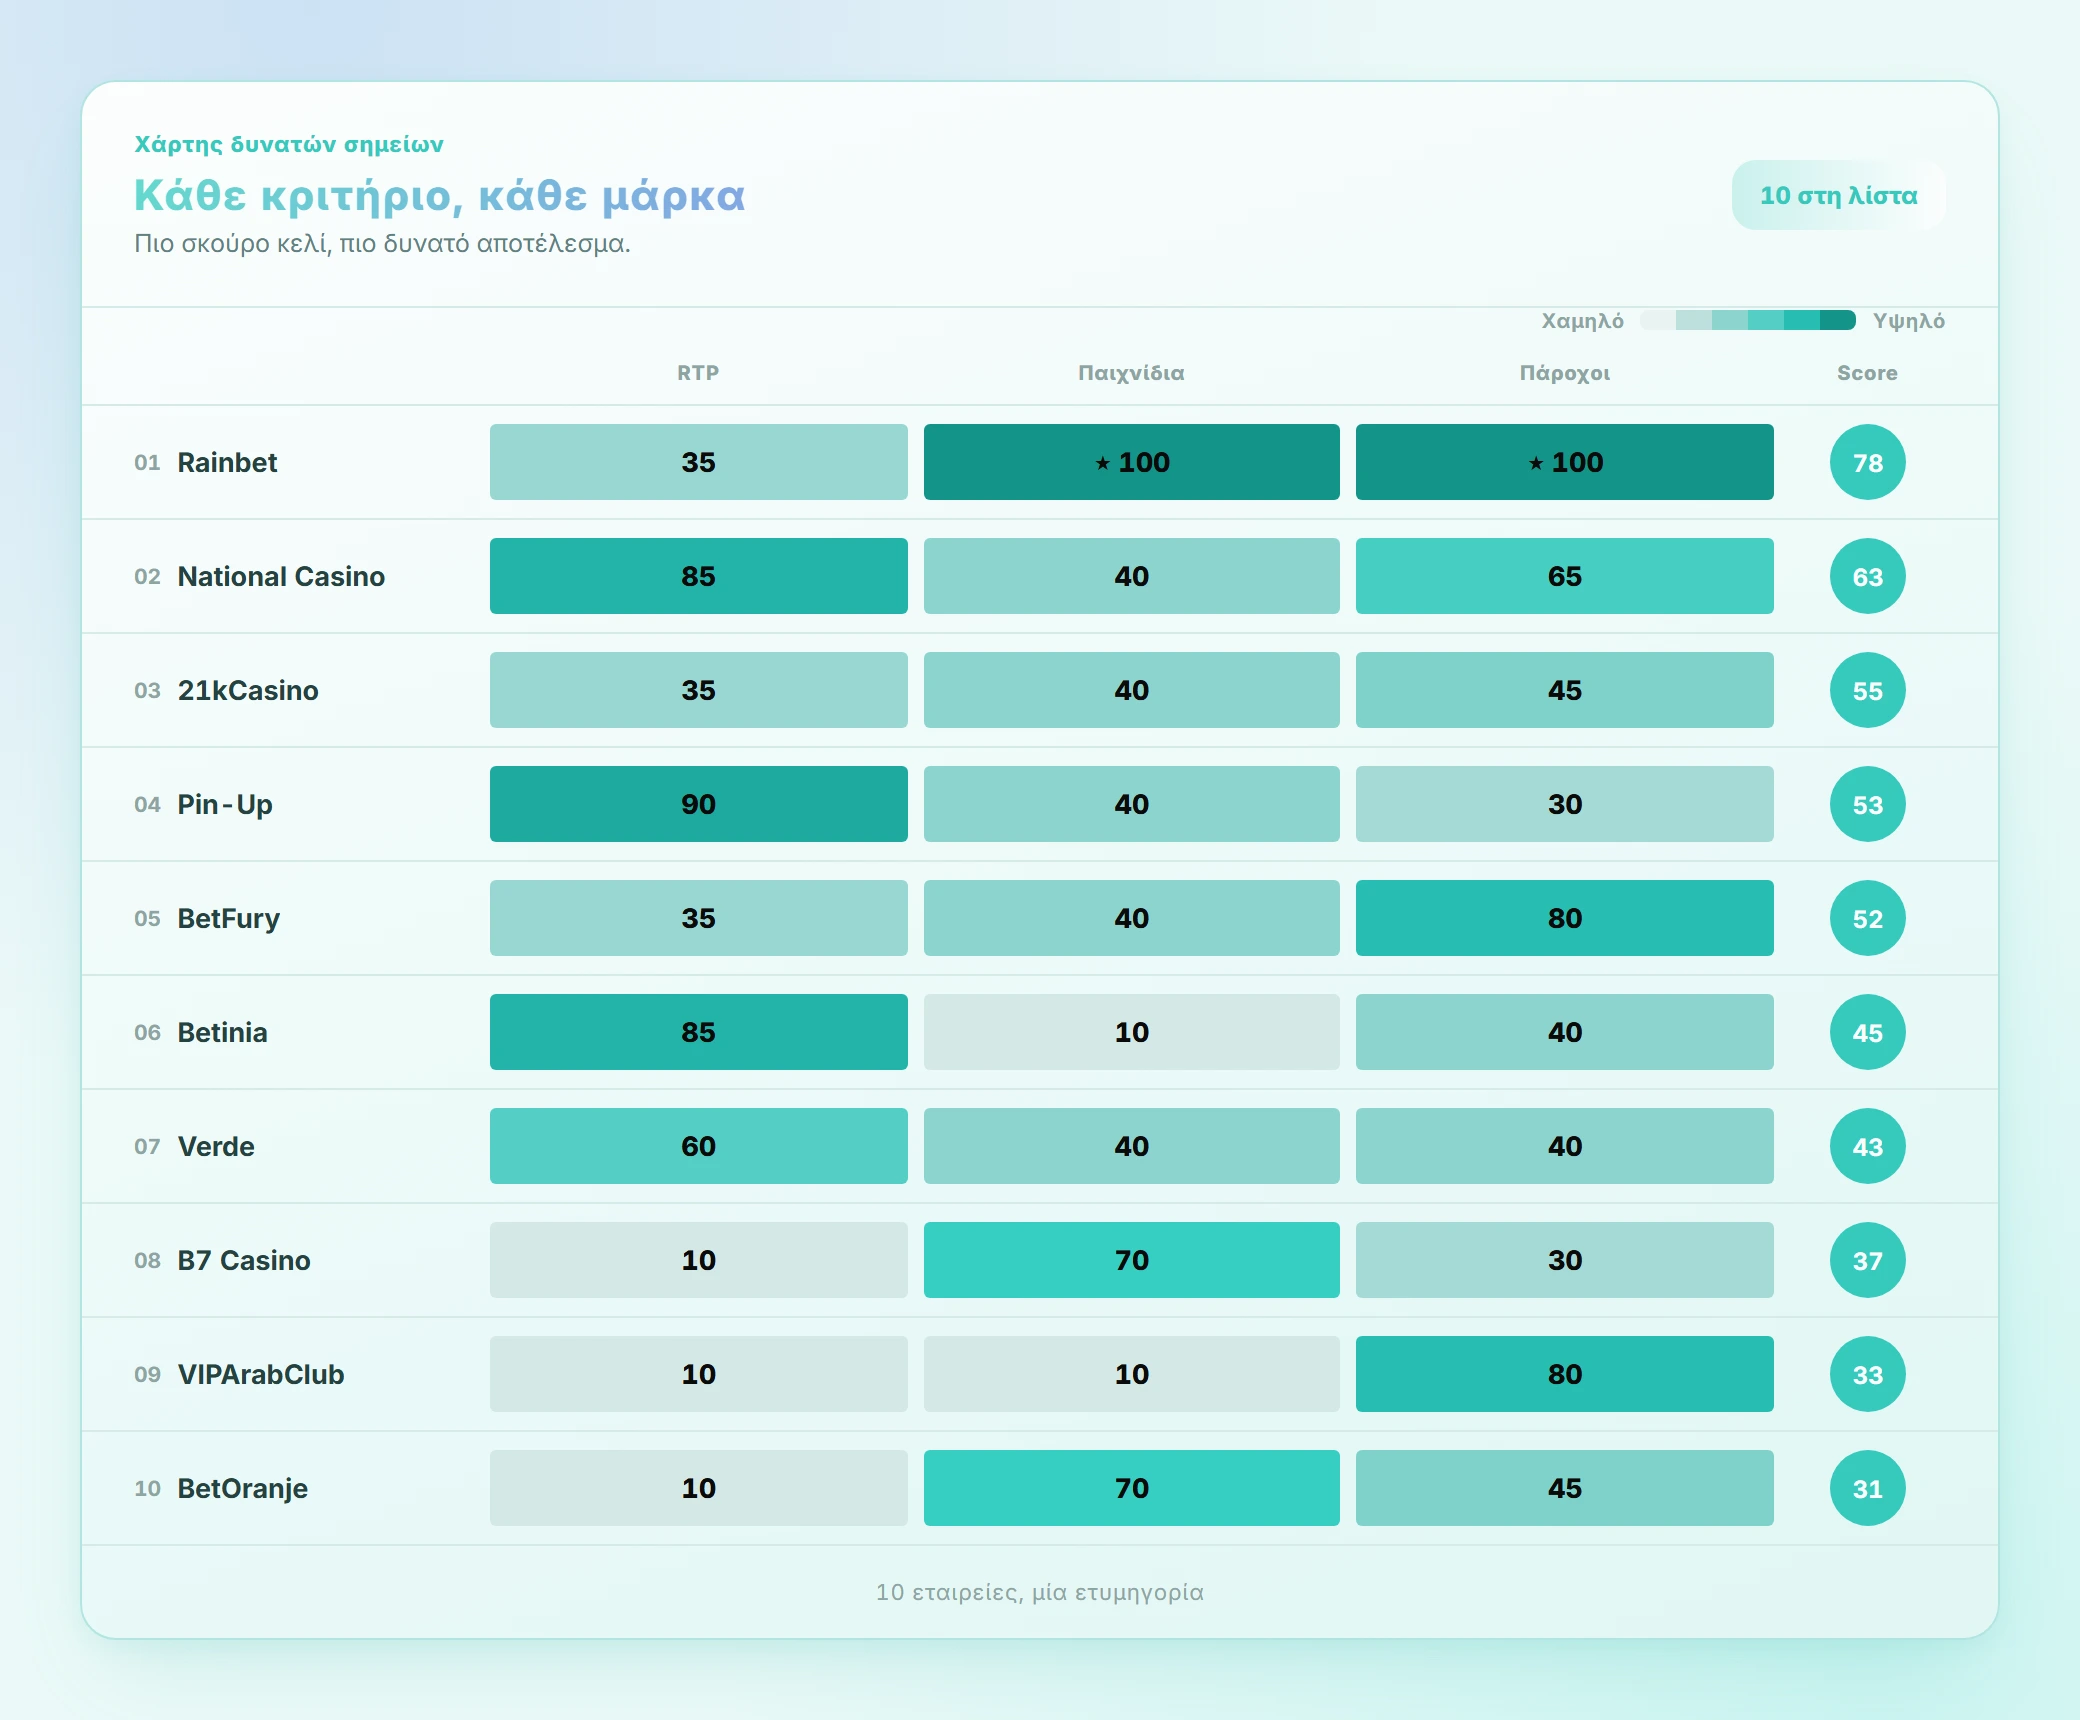Viewport: 2080px width, 1720px height.
Task: Click VIPArabClub's score circle 33
Action: [x=1867, y=1374]
